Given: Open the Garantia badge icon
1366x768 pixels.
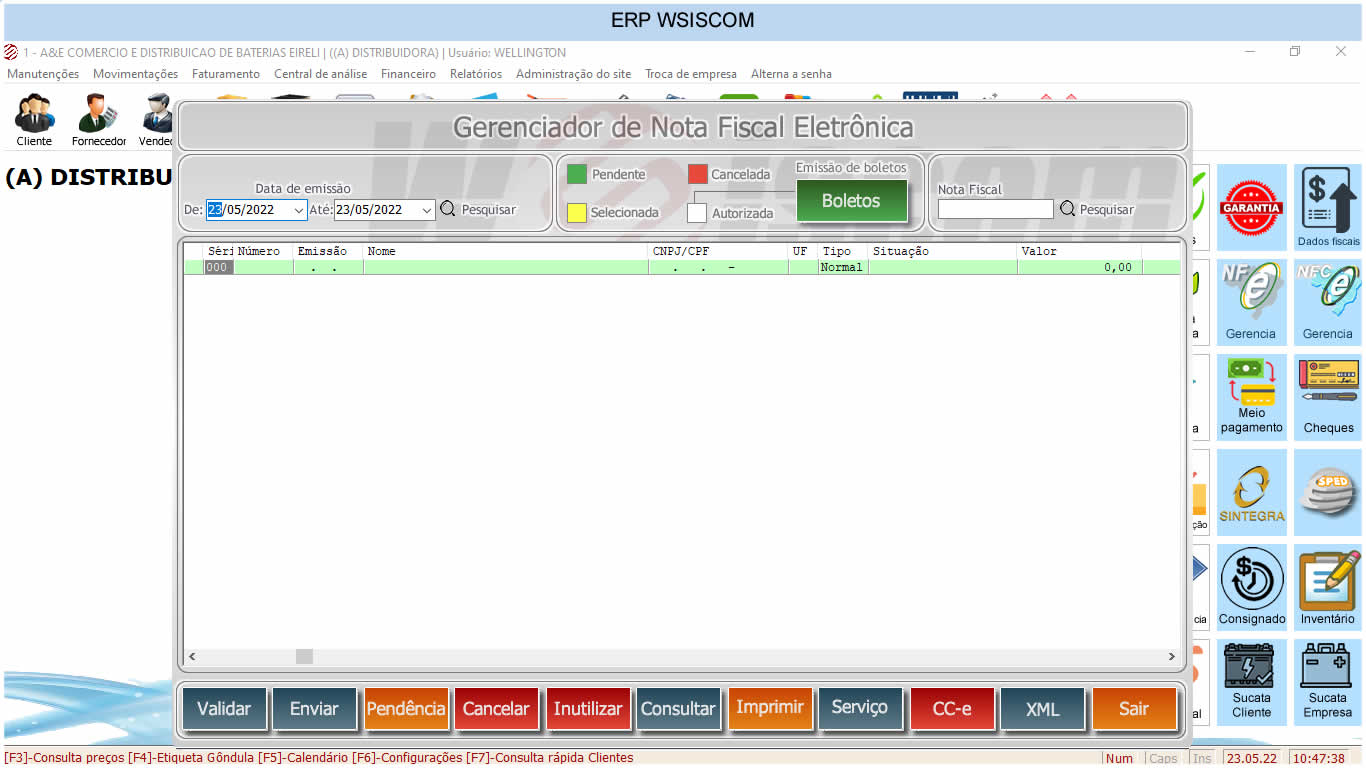Looking at the screenshot, I should [x=1251, y=207].
